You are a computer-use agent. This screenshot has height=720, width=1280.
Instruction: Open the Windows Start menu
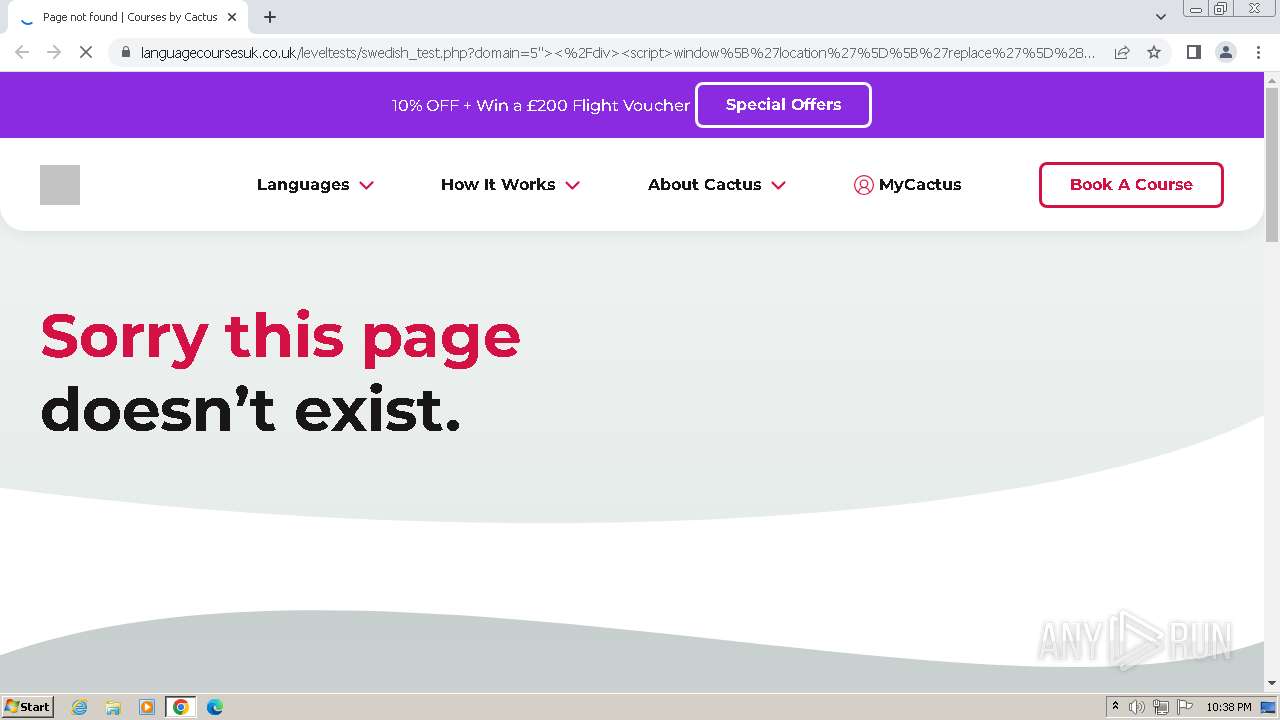[28, 707]
